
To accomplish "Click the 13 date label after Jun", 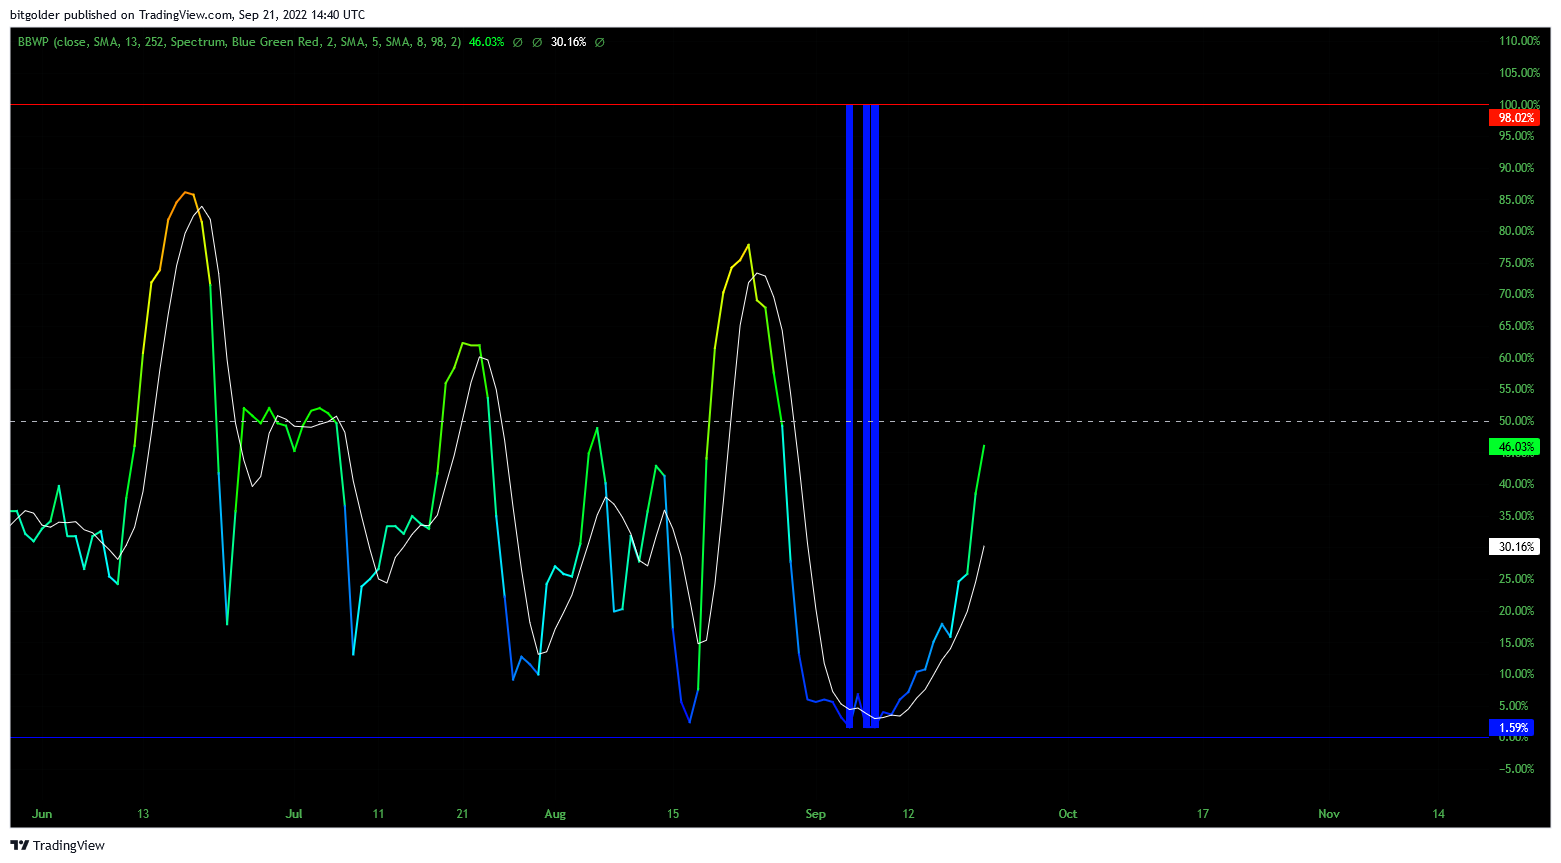I will click(x=143, y=814).
